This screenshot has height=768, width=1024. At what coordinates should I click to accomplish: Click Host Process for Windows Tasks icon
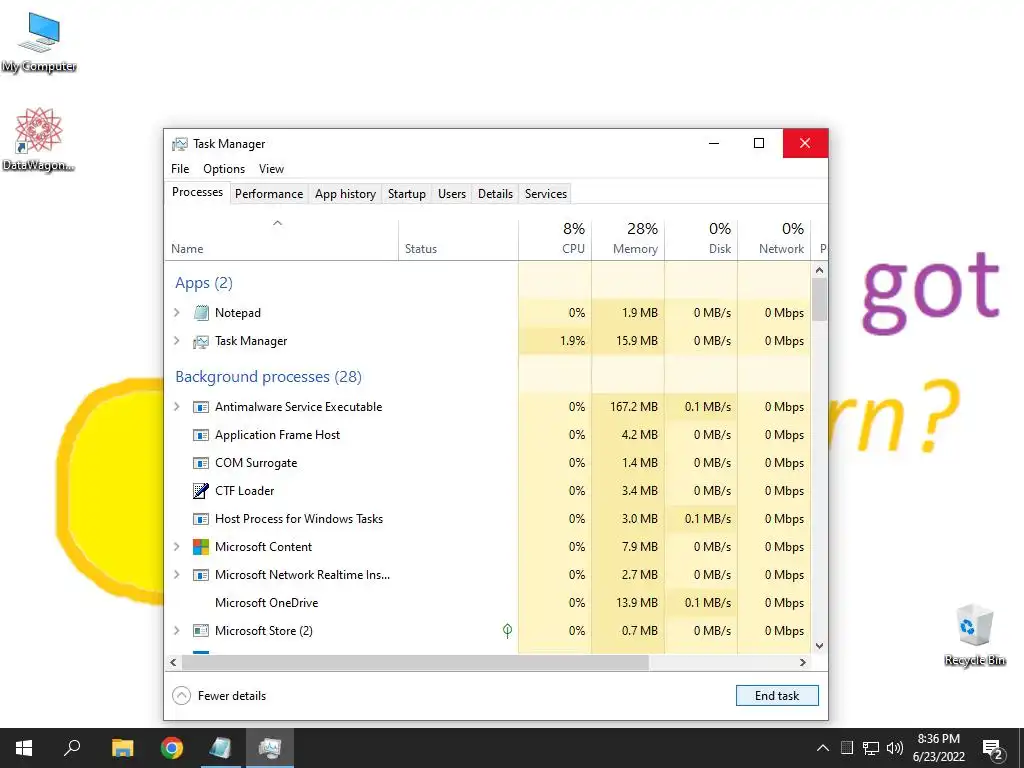click(x=201, y=519)
